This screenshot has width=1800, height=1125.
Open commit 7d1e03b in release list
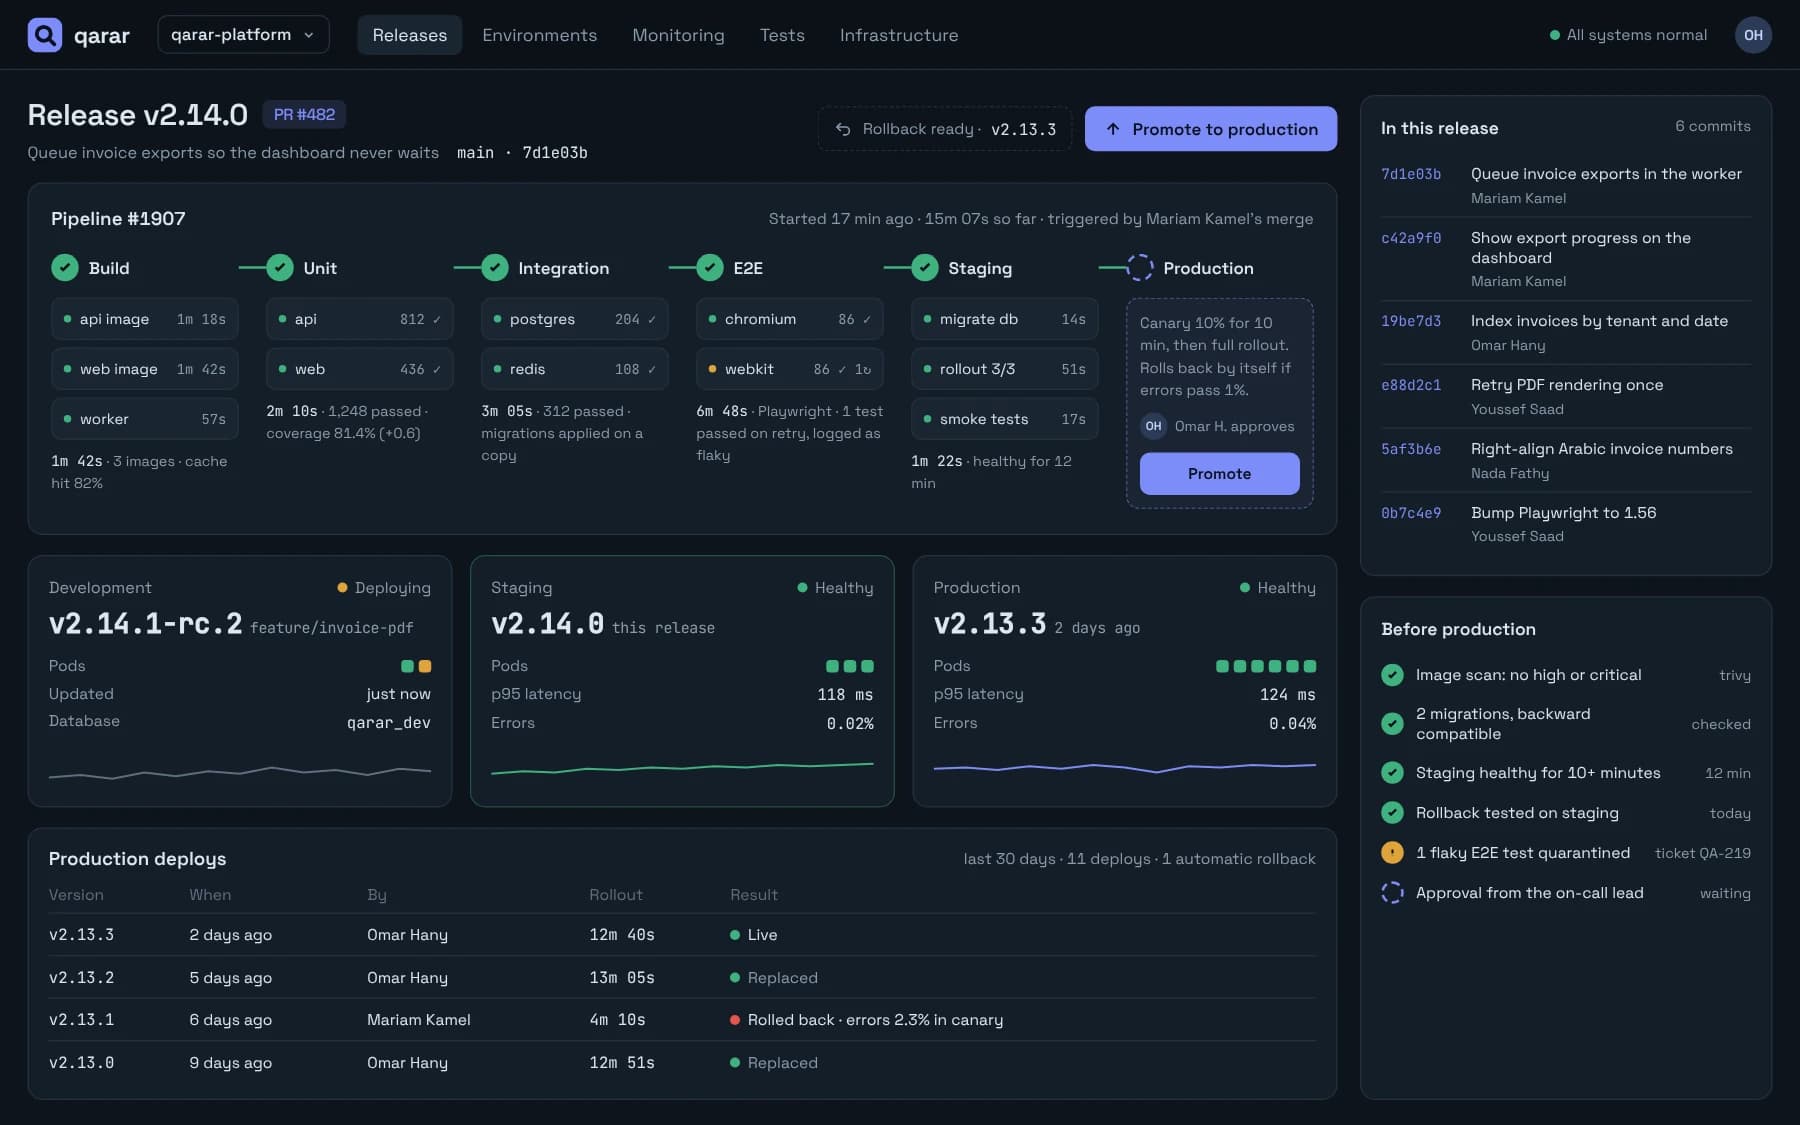tap(1411, 174)
